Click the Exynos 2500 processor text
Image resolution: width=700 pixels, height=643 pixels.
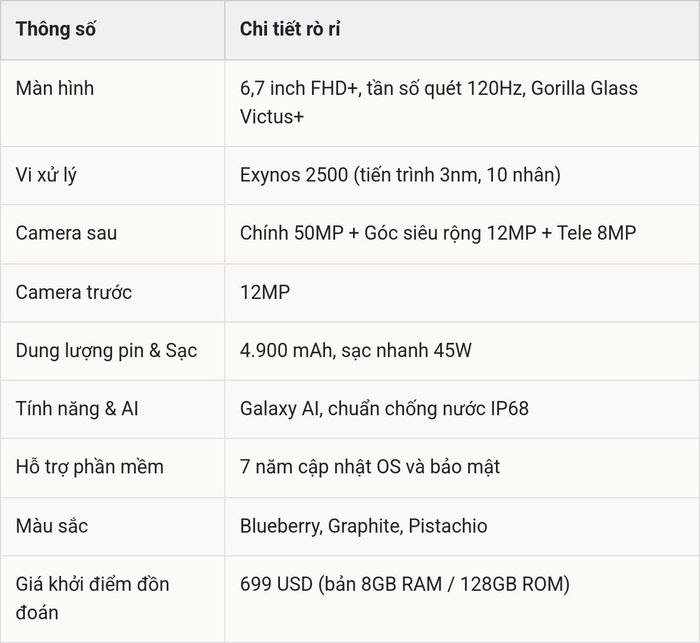[x=400, y=175]
